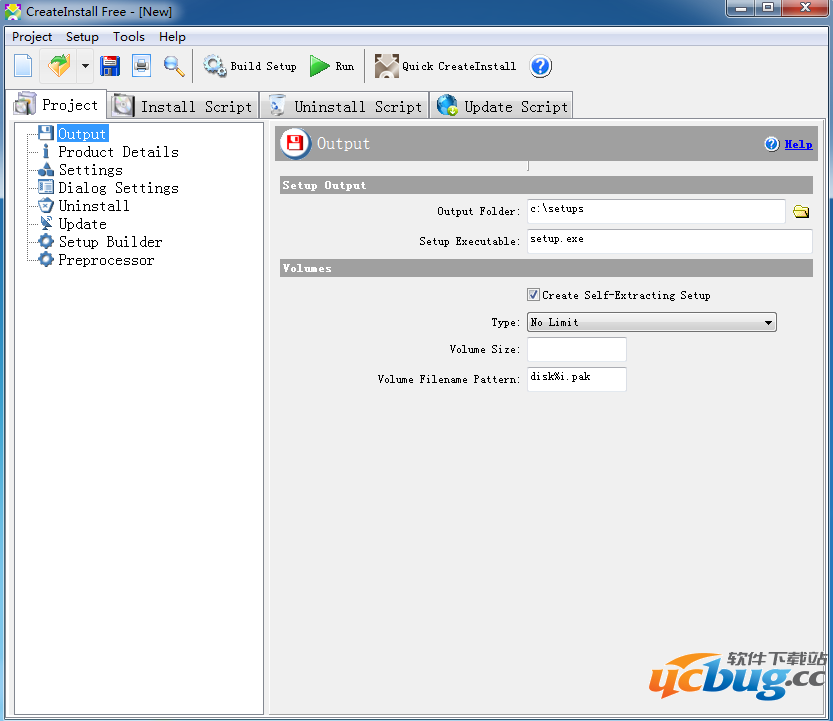The image size is (833, 721).
Task: Launch Quick CreateInstall from the toolbar
Action: click(446, 67)
